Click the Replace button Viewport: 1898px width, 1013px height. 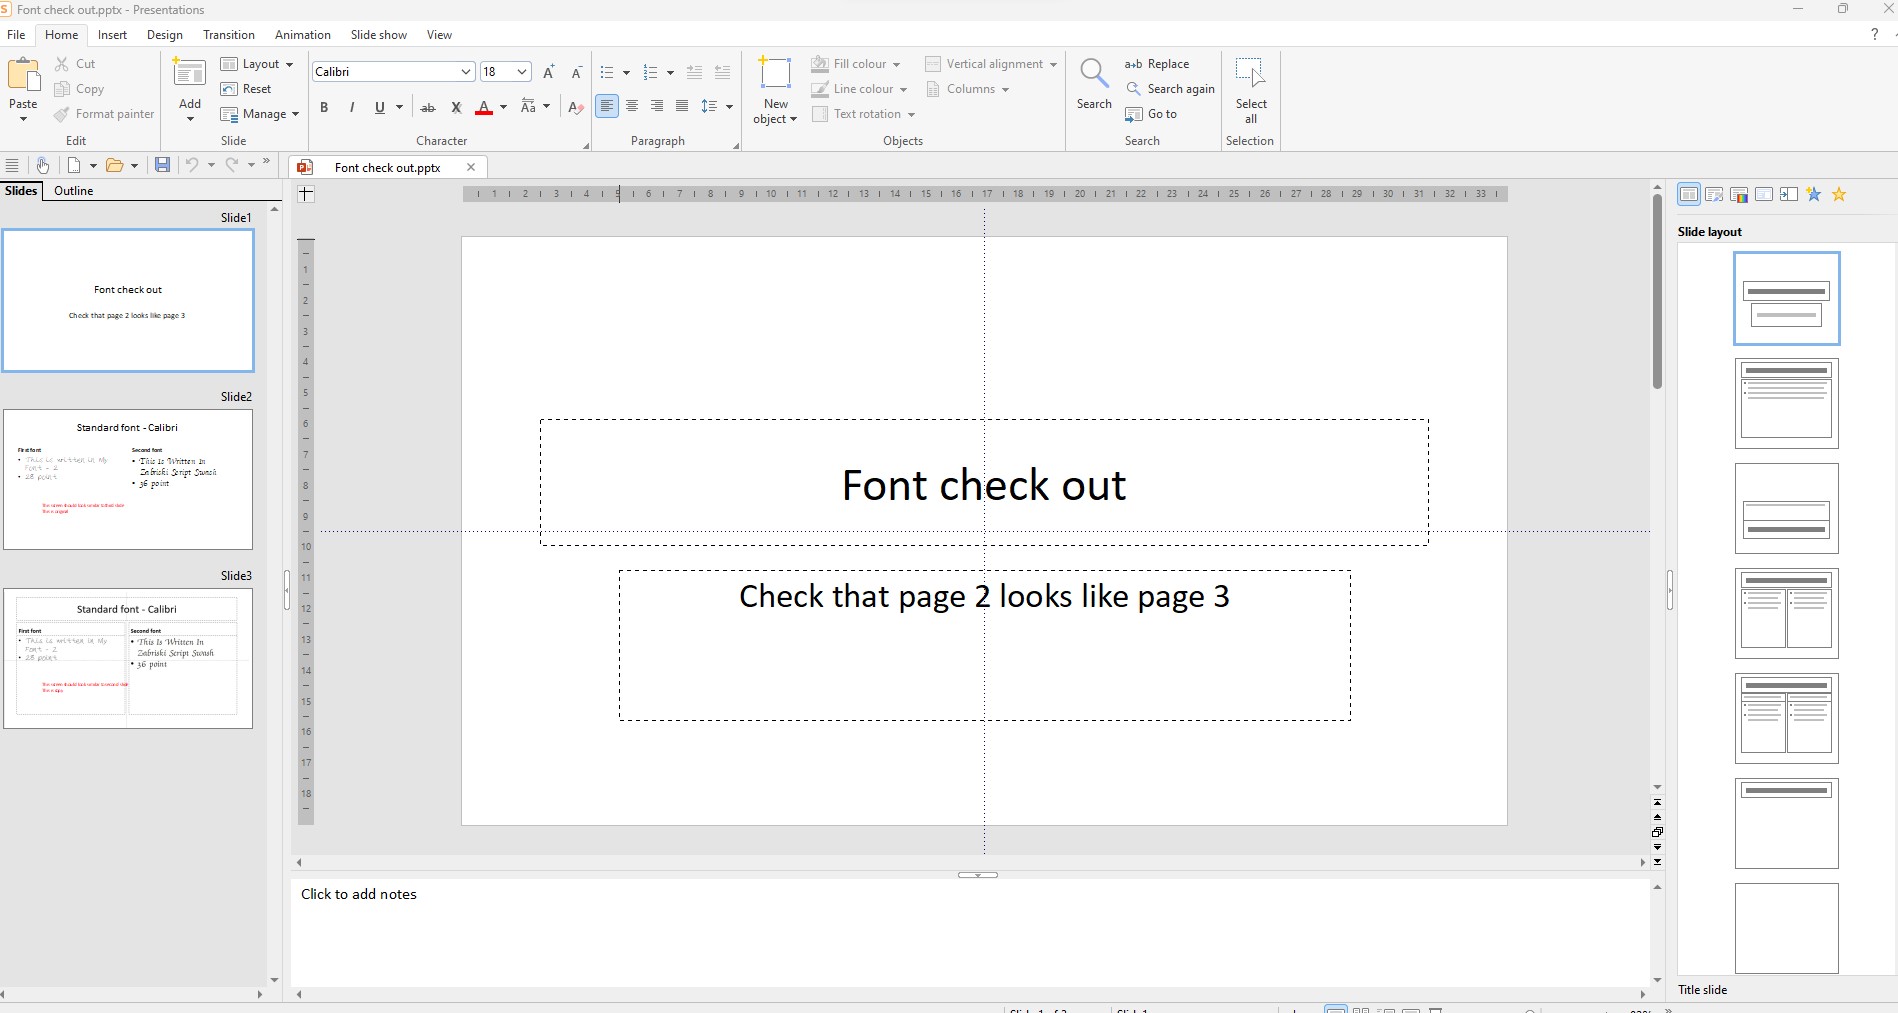[1157, 64]
